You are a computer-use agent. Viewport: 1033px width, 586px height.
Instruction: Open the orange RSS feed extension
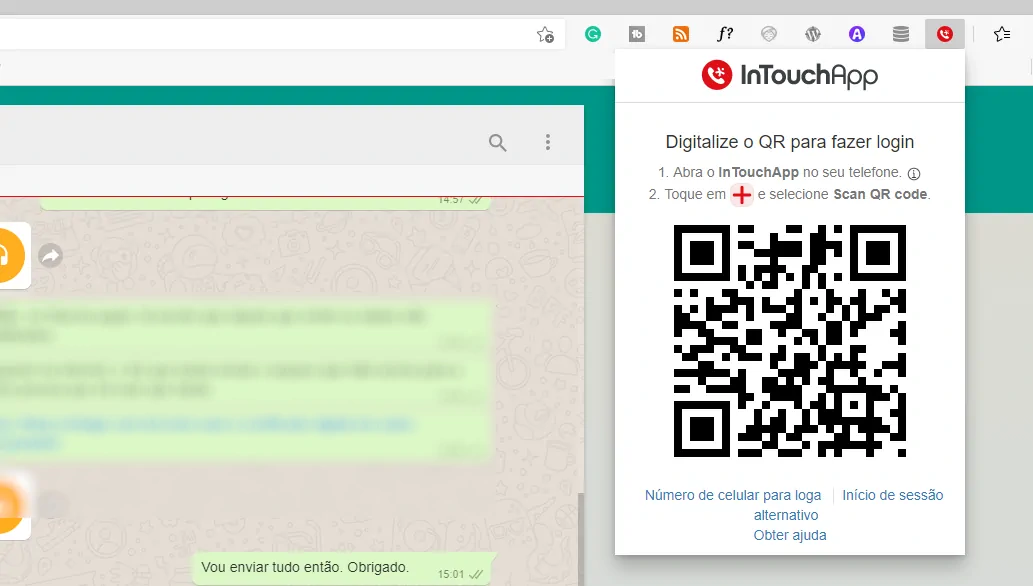coord(681,34)
